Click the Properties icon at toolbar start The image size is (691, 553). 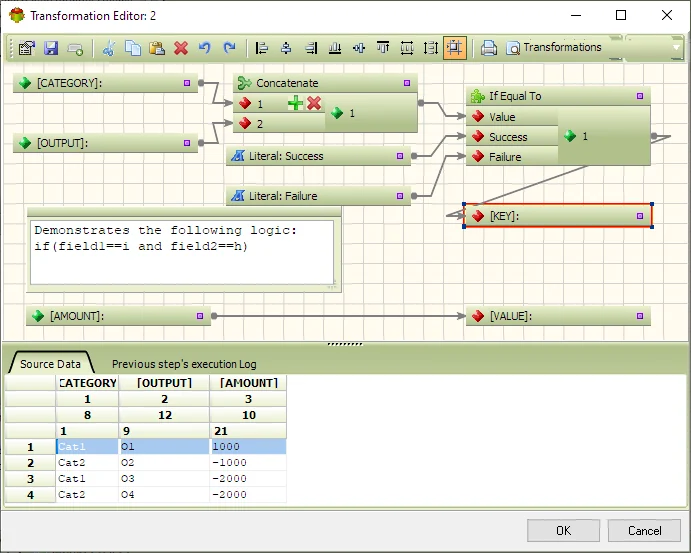point(27,48)
